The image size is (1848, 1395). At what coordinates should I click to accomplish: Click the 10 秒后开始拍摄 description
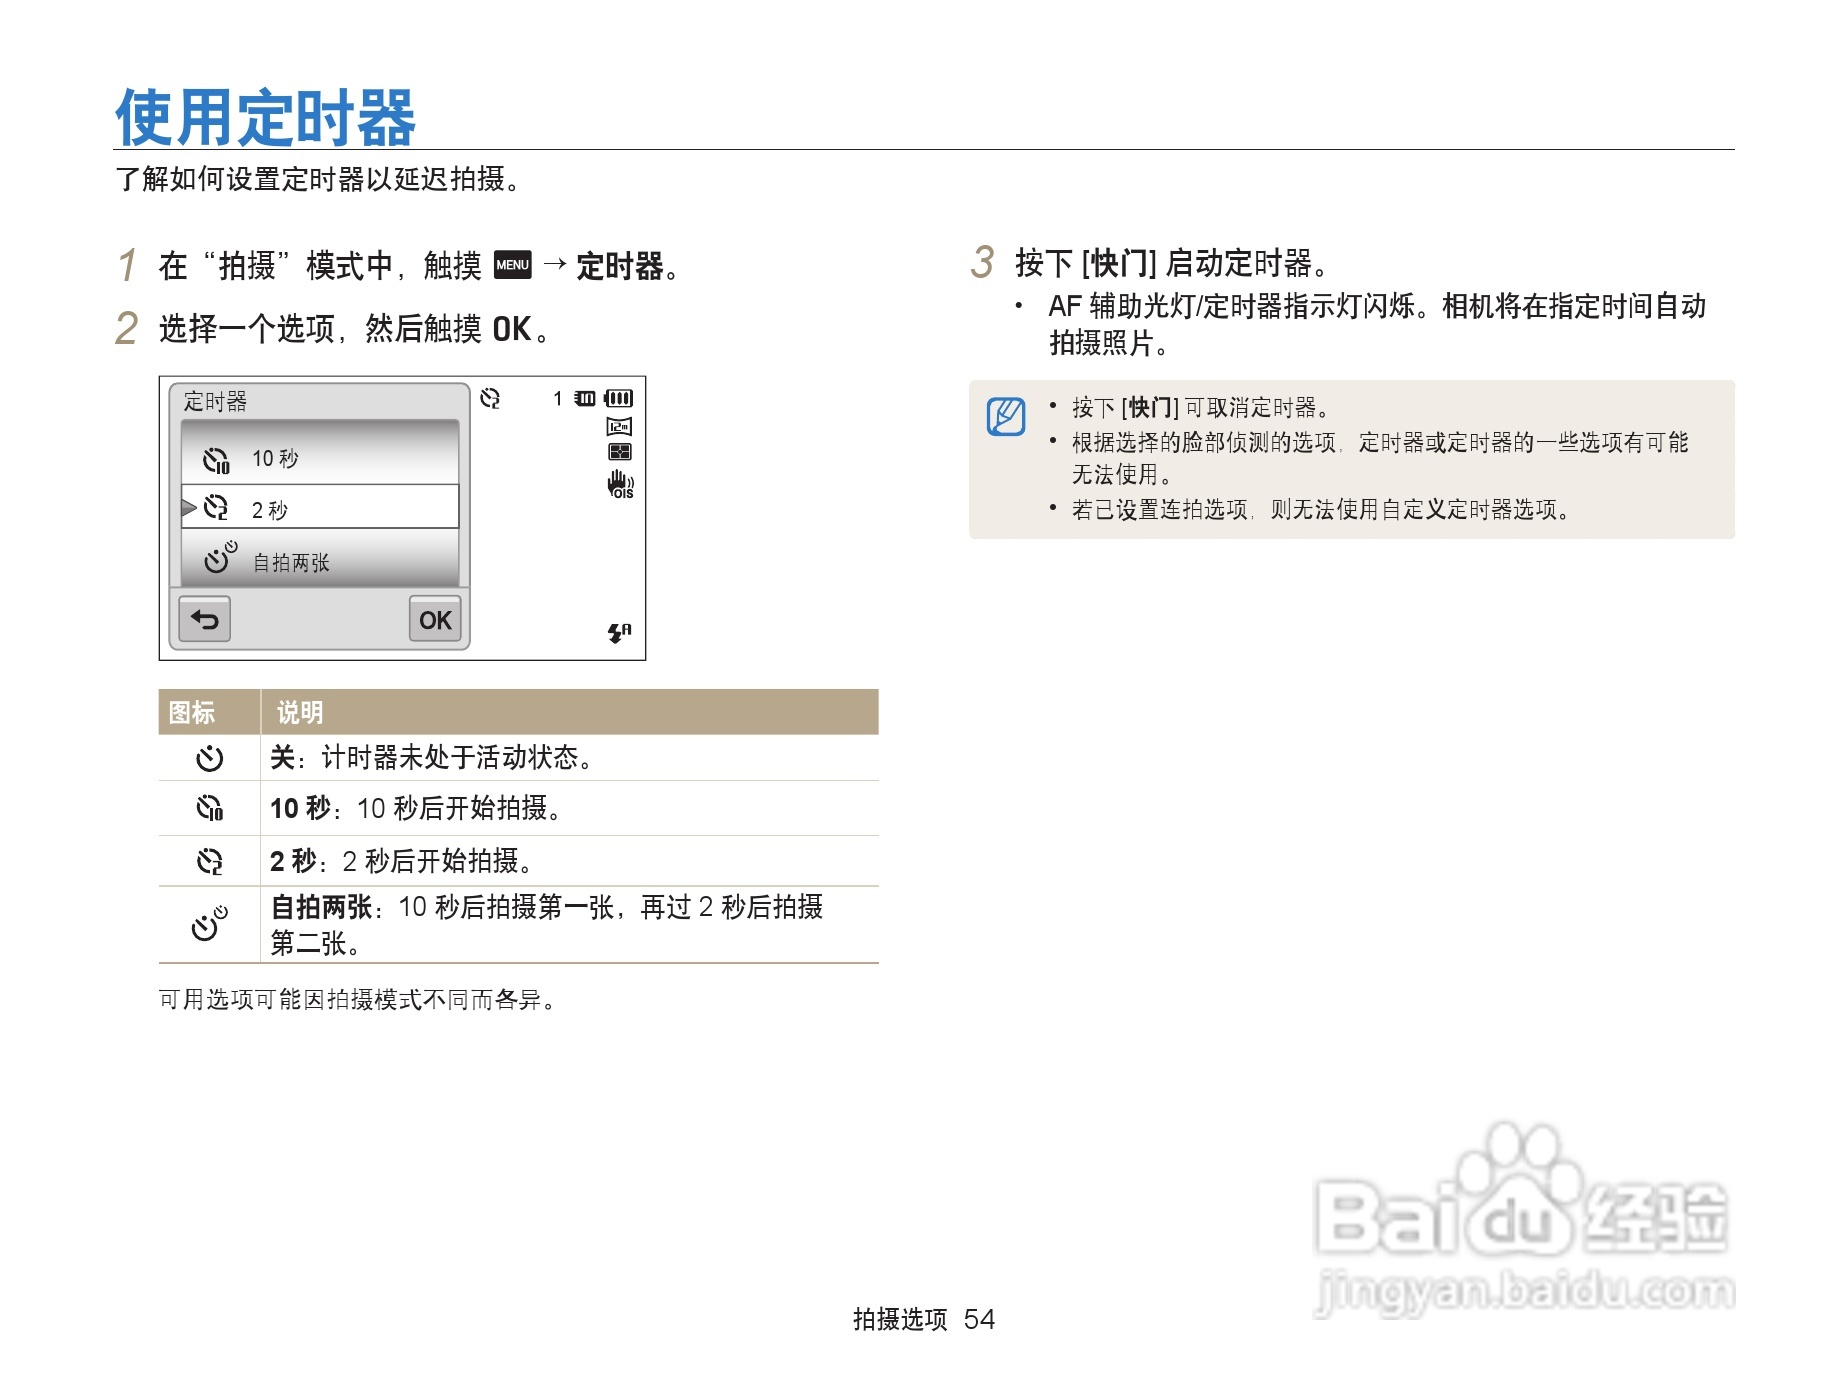point(415,808)
